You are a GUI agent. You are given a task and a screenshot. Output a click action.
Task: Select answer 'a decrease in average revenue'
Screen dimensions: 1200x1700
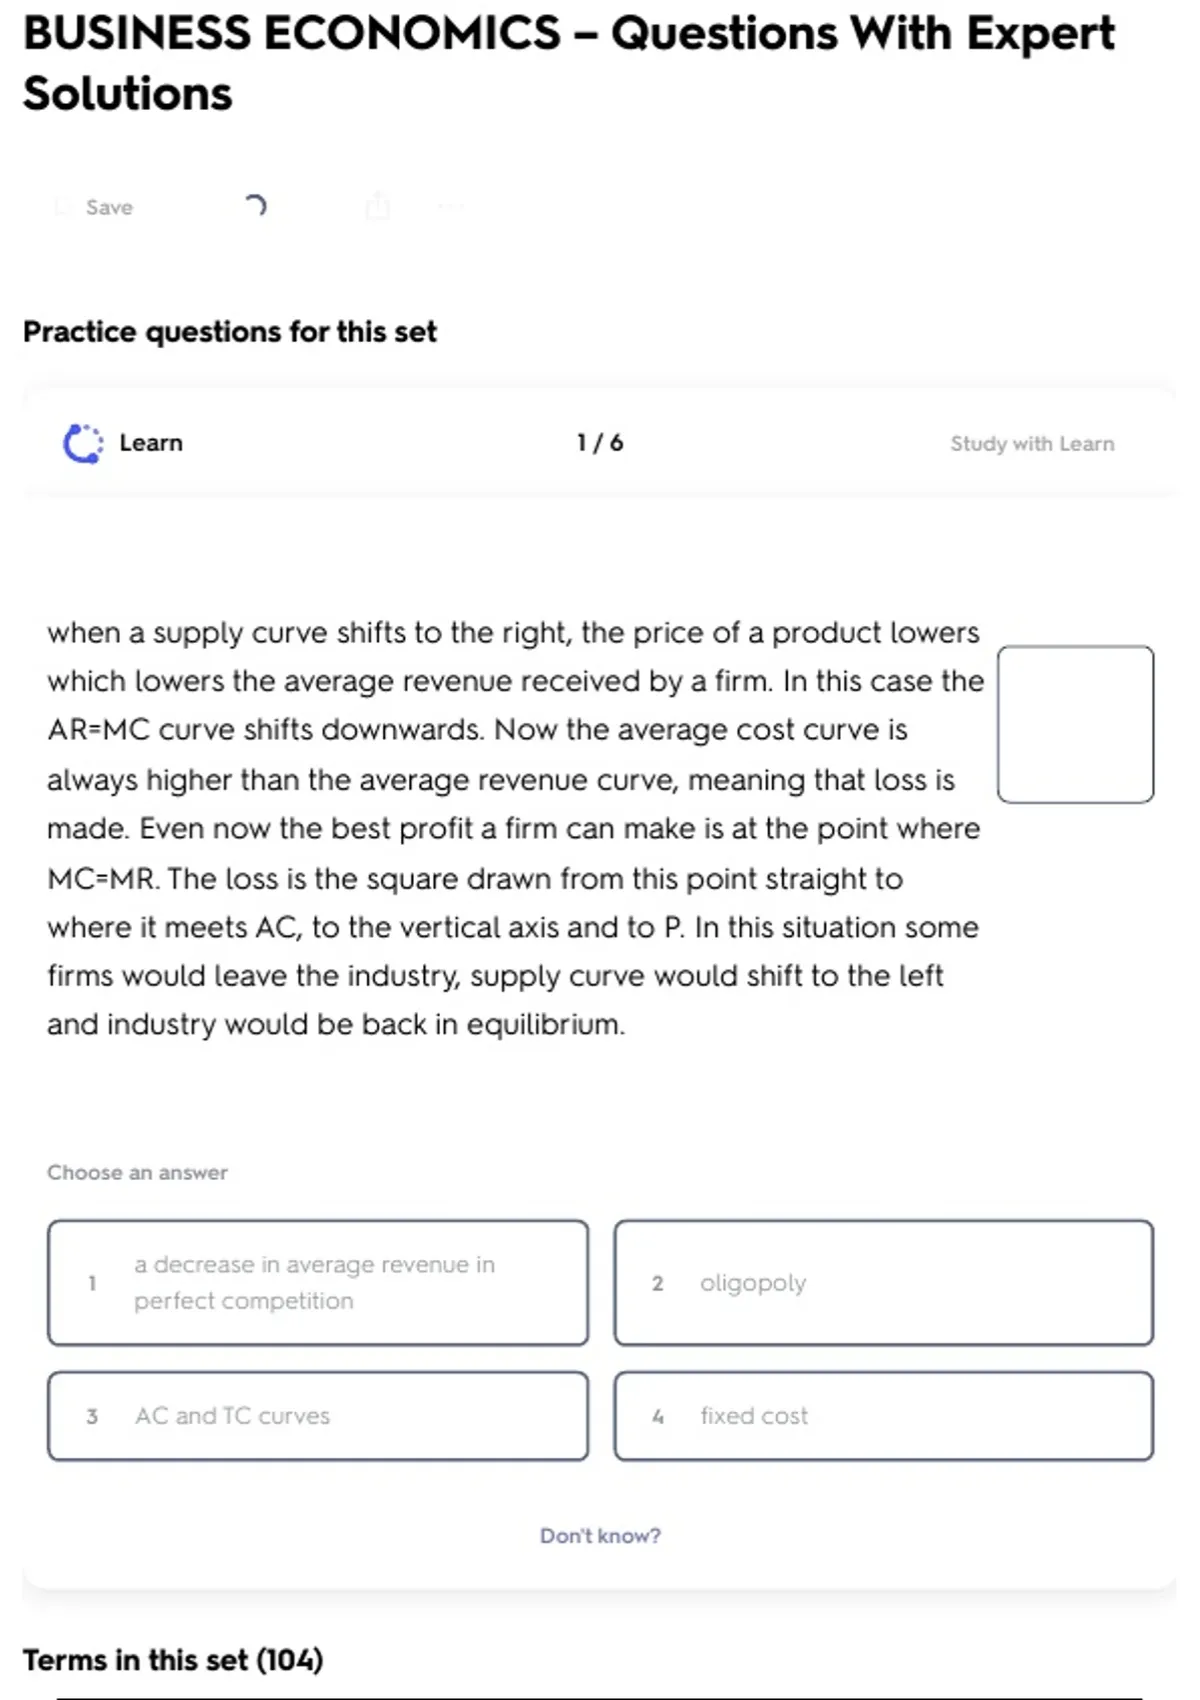318,1282
